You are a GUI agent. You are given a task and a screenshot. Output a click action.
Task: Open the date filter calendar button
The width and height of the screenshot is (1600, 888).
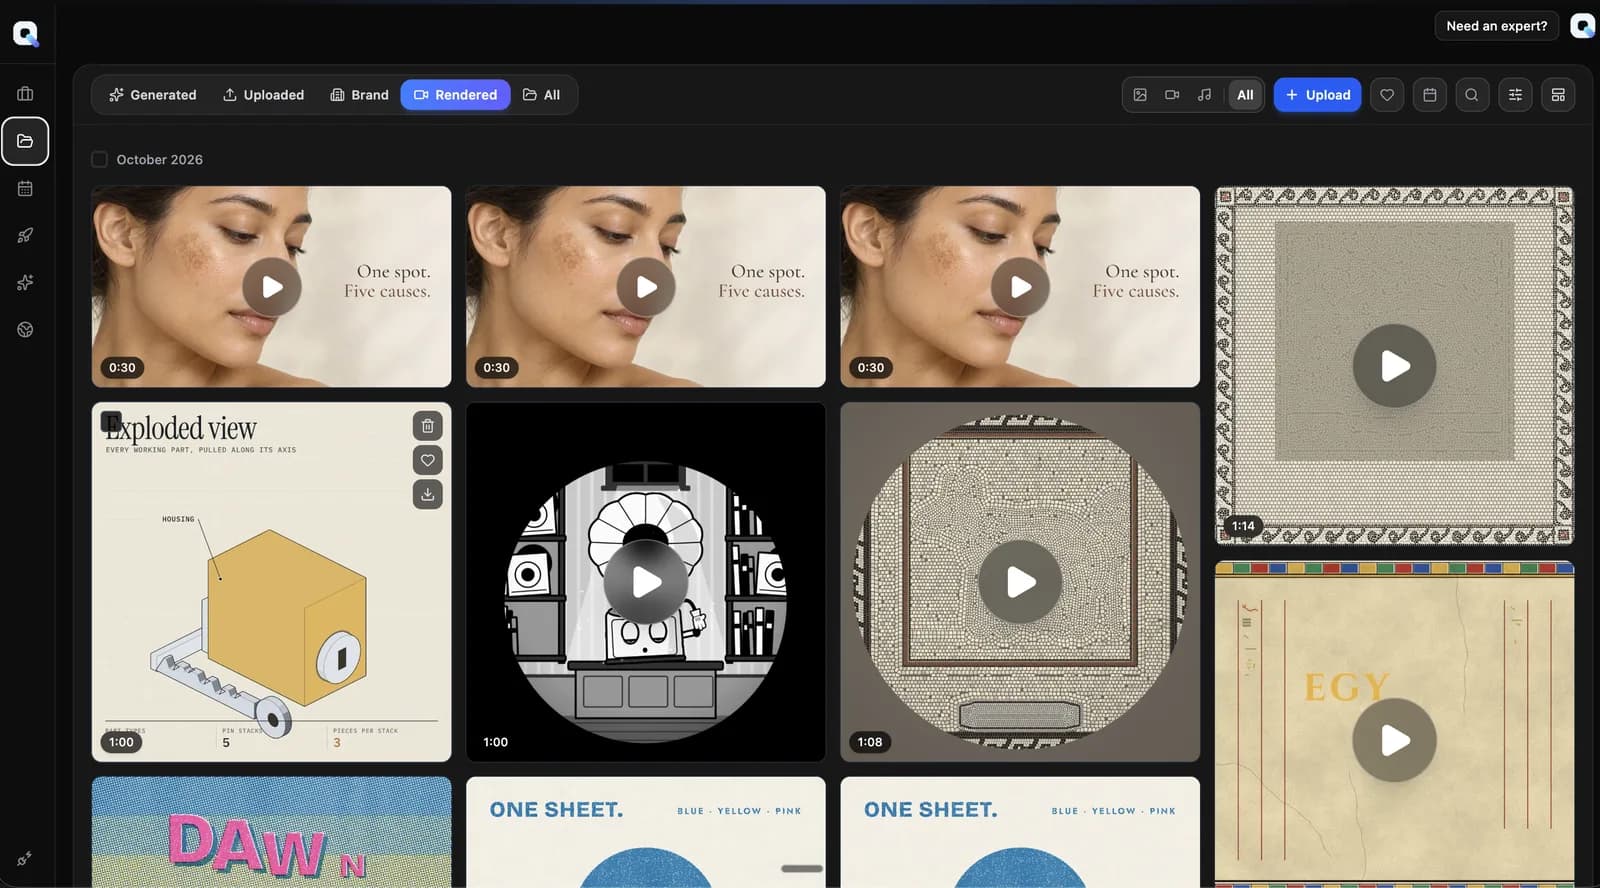(1430, 95)
